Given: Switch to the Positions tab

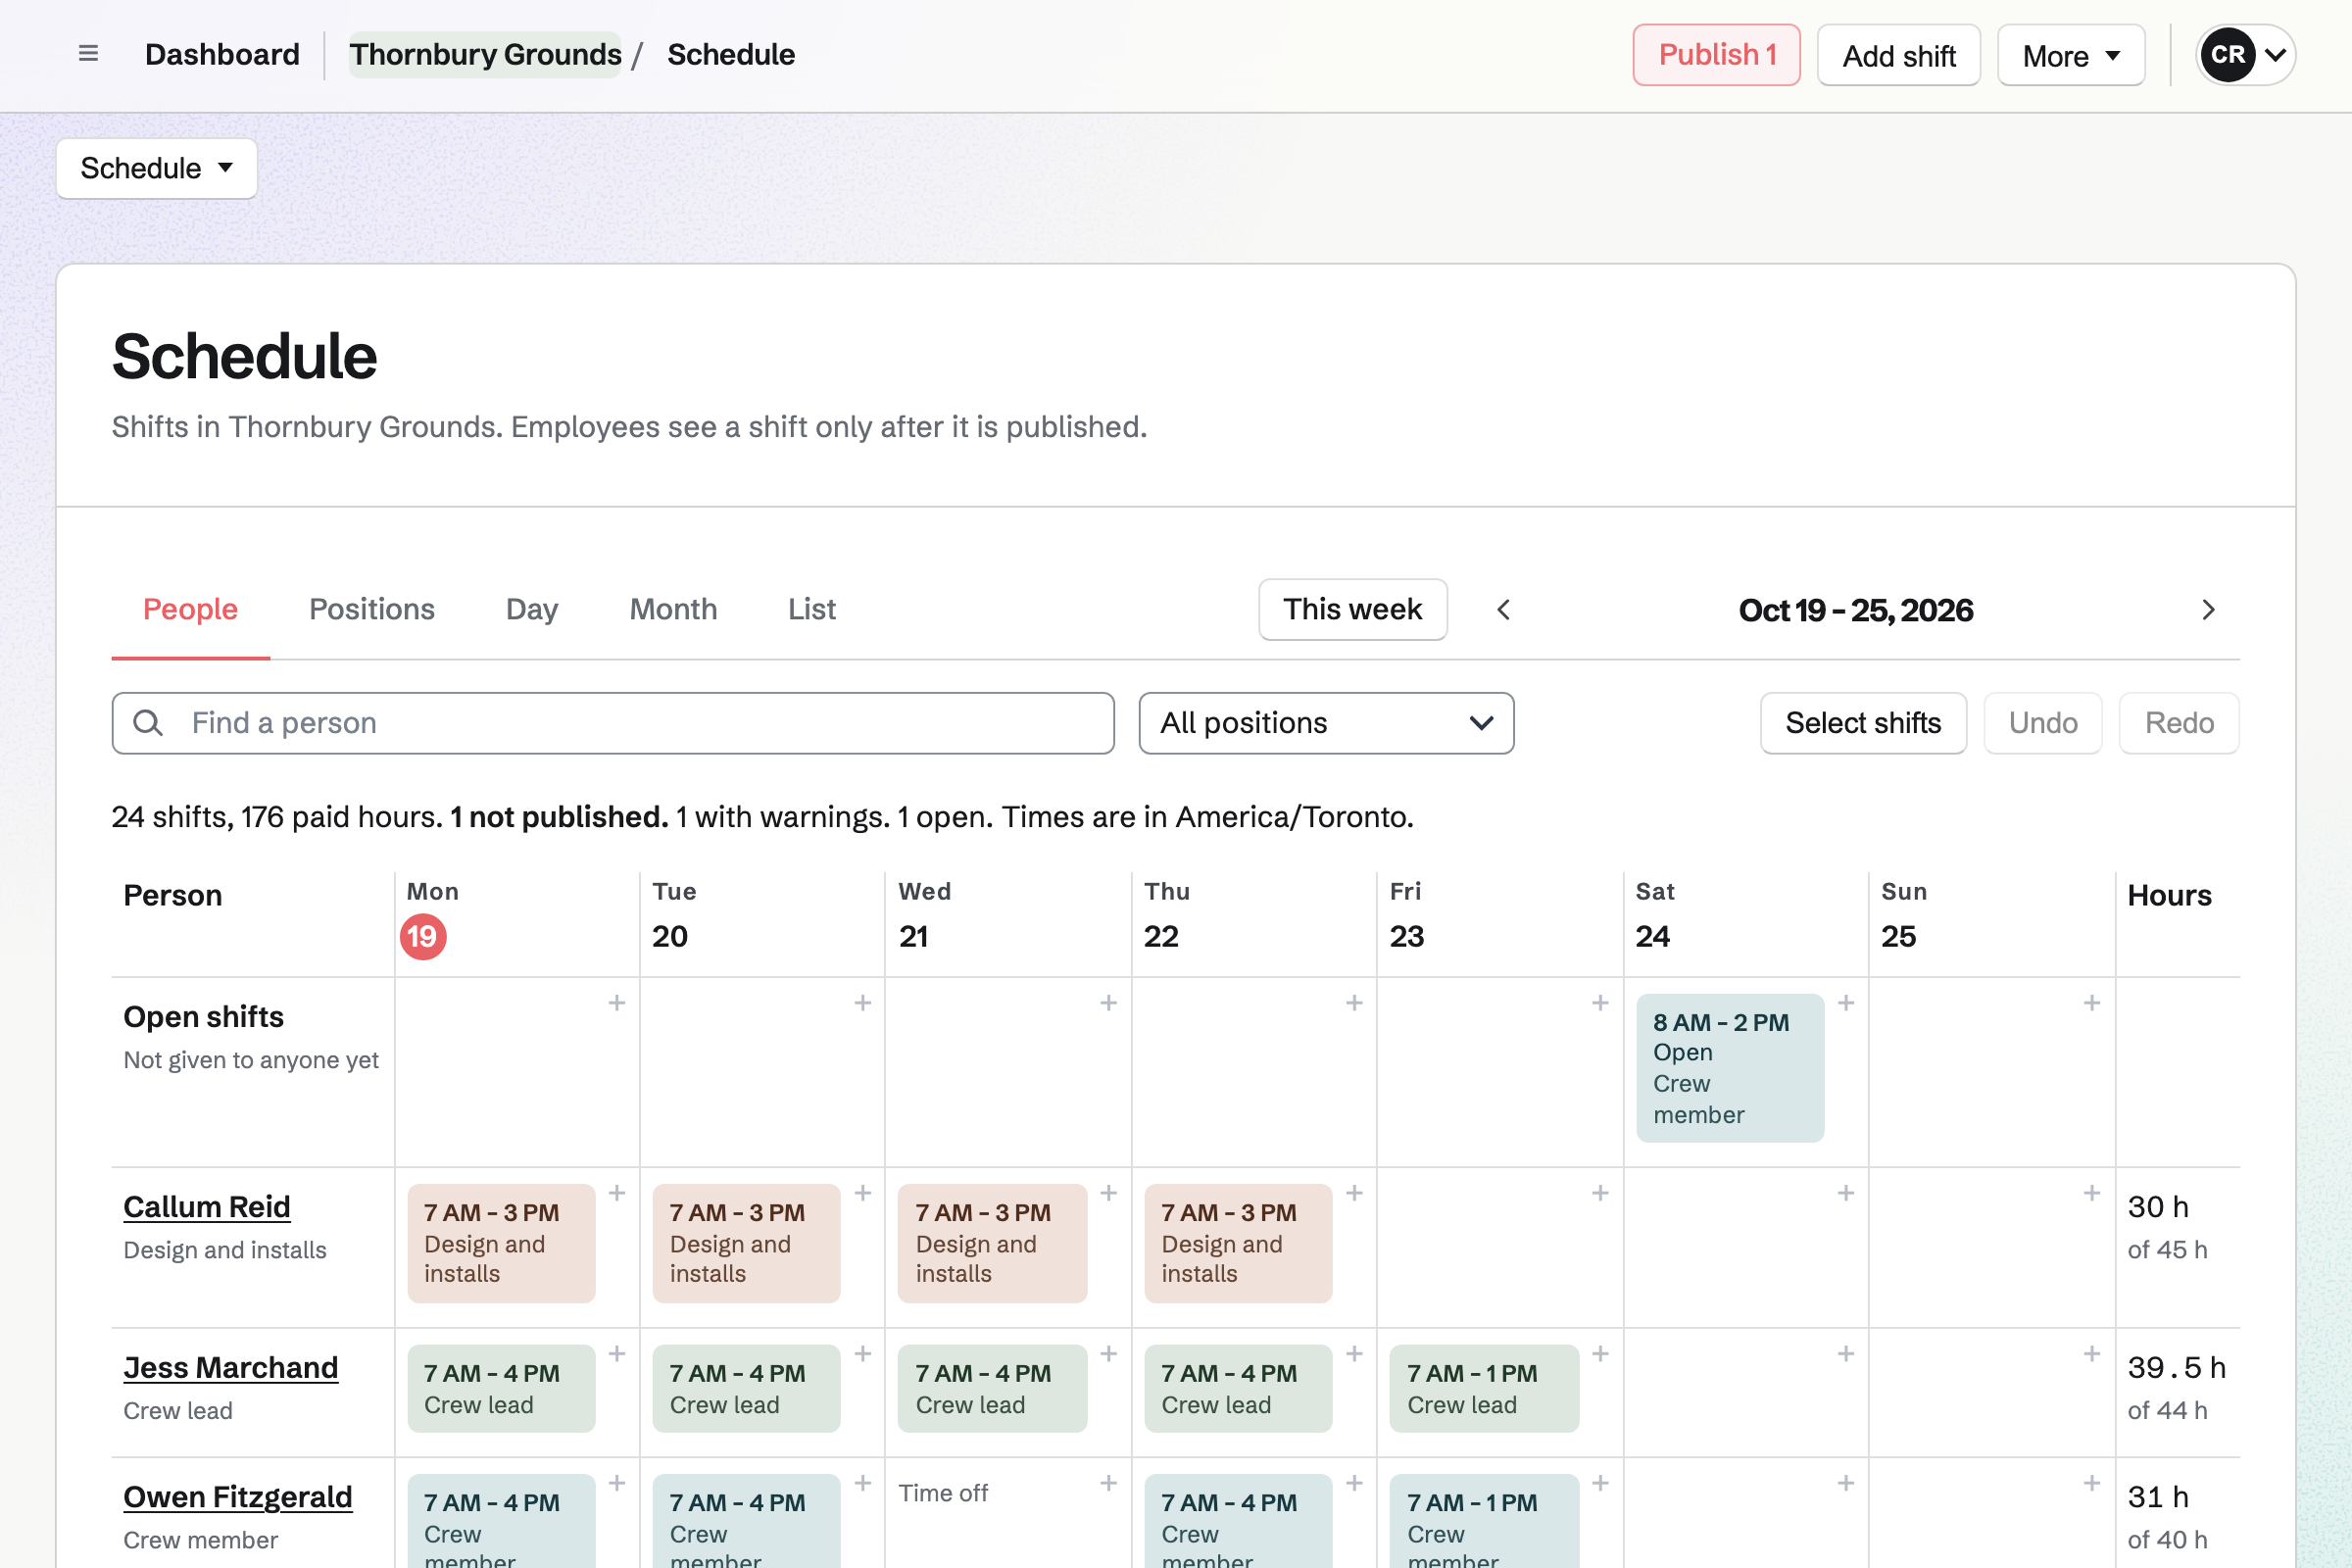Looking at the screenshot, I should click(x=372, y=609).
